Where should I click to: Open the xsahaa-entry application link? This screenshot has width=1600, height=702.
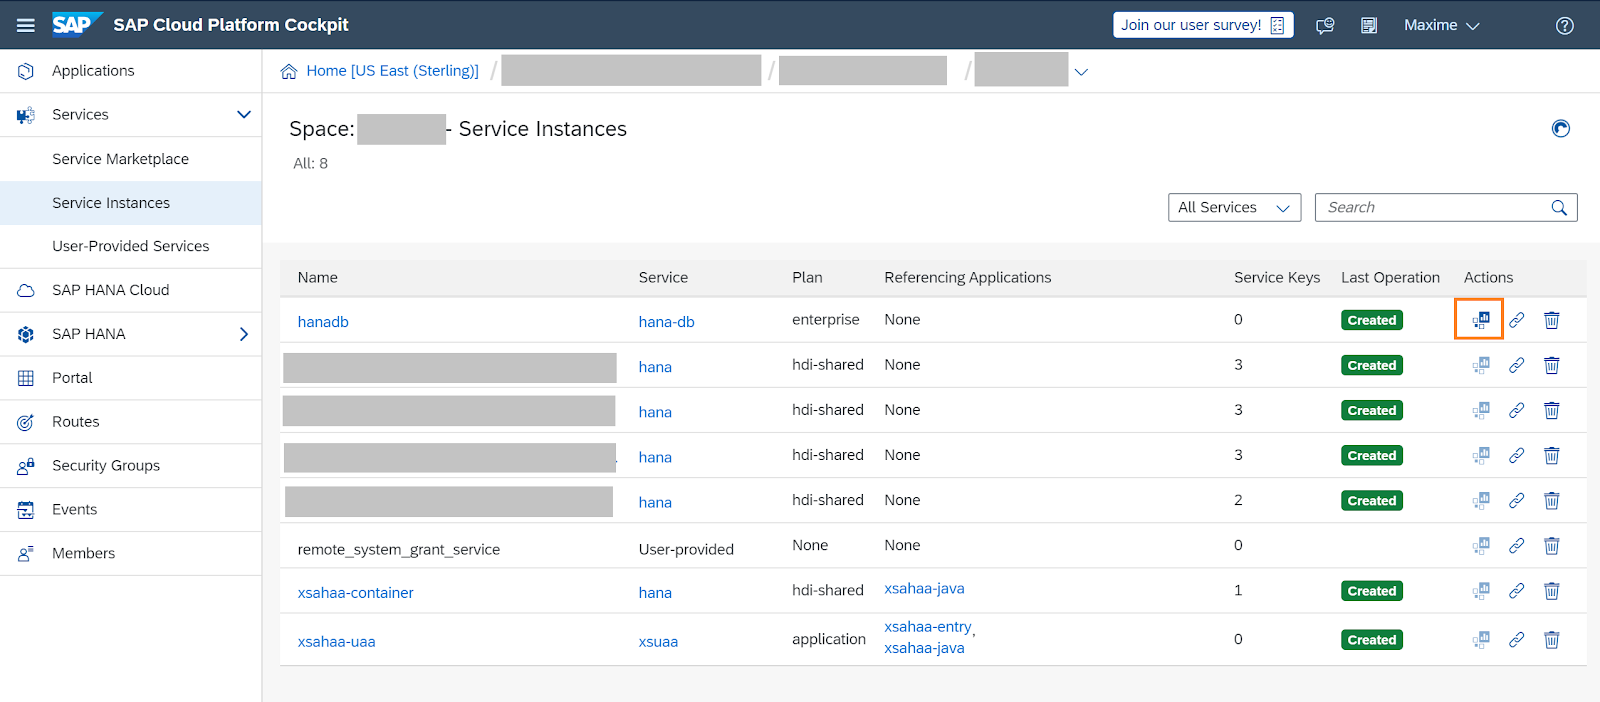pos(927,627)
